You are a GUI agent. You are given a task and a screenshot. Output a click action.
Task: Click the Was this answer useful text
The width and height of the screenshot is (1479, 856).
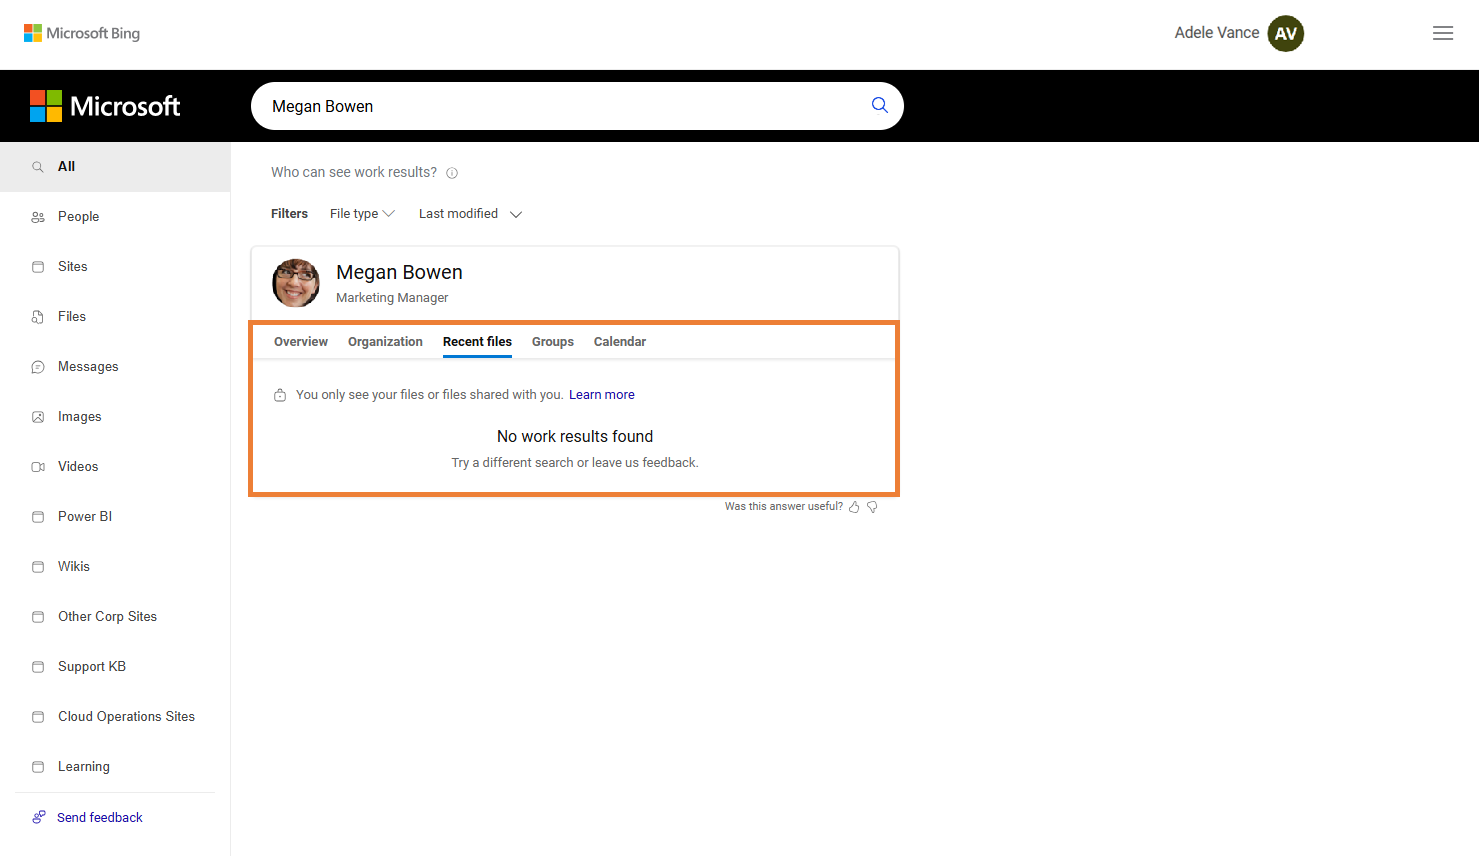(x=784, y=507)
